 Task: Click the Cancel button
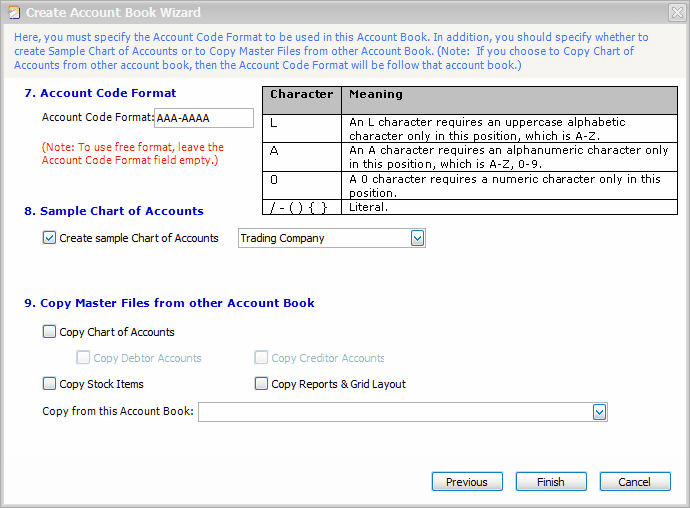(635, 482)
